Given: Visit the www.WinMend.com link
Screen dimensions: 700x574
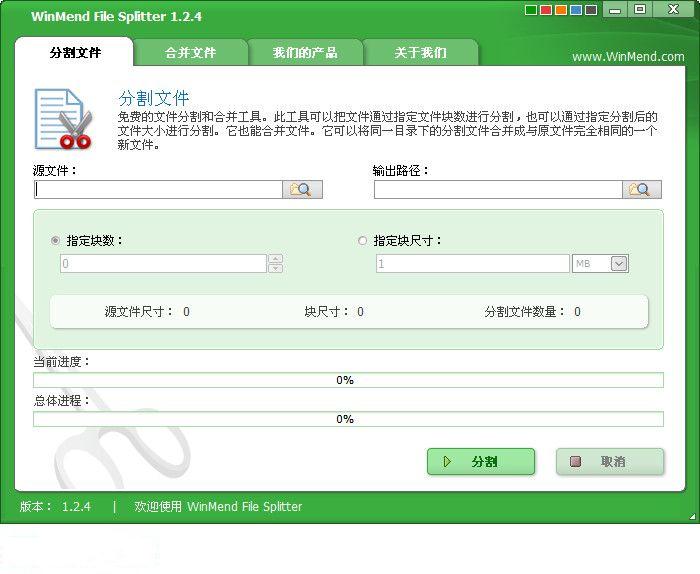Looking at the screenshot, I should 628,57.
